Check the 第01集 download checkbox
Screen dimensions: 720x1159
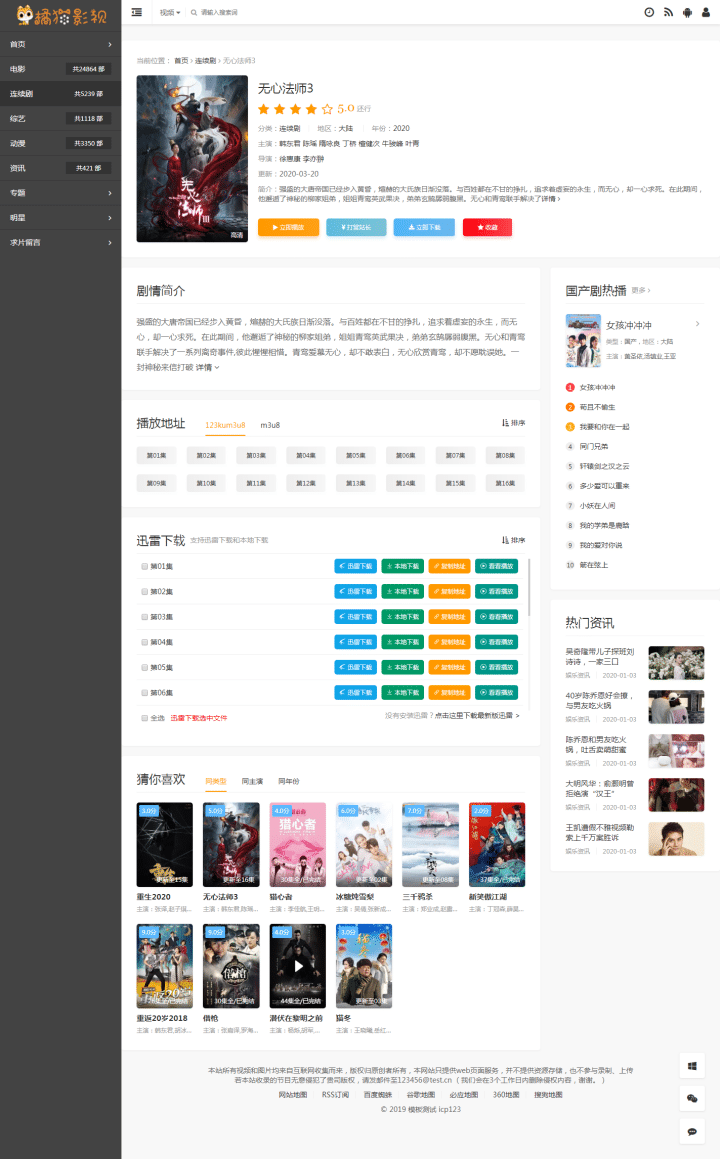pyautogui.click(x=145, y=566)
